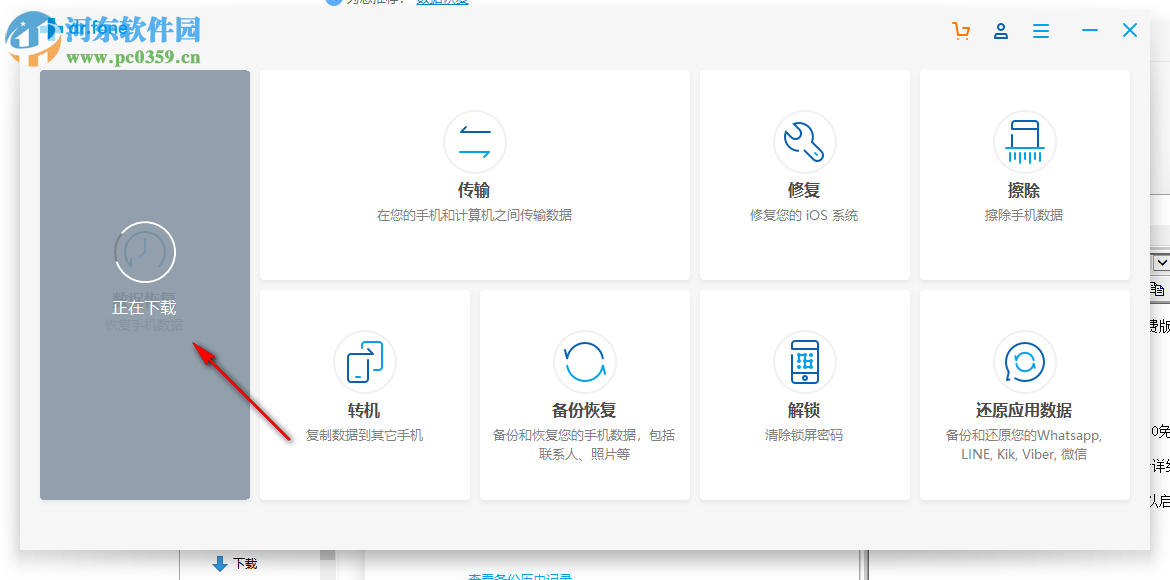Viewport: 1170px width, 580px height.
Task: Open the user account icon
Action: [x=1000, y=31]
